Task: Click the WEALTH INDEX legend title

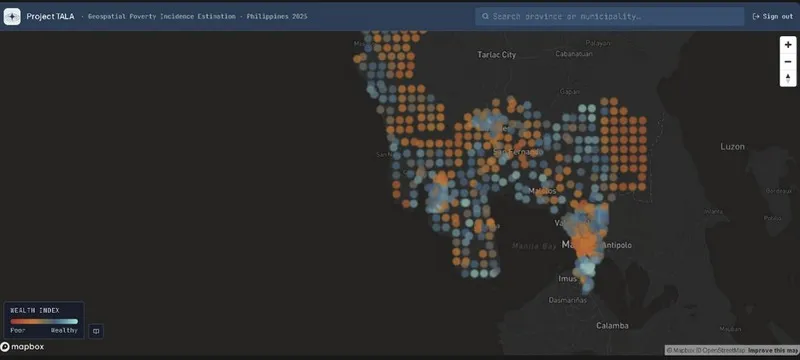Action: click(x=35, y=310)
